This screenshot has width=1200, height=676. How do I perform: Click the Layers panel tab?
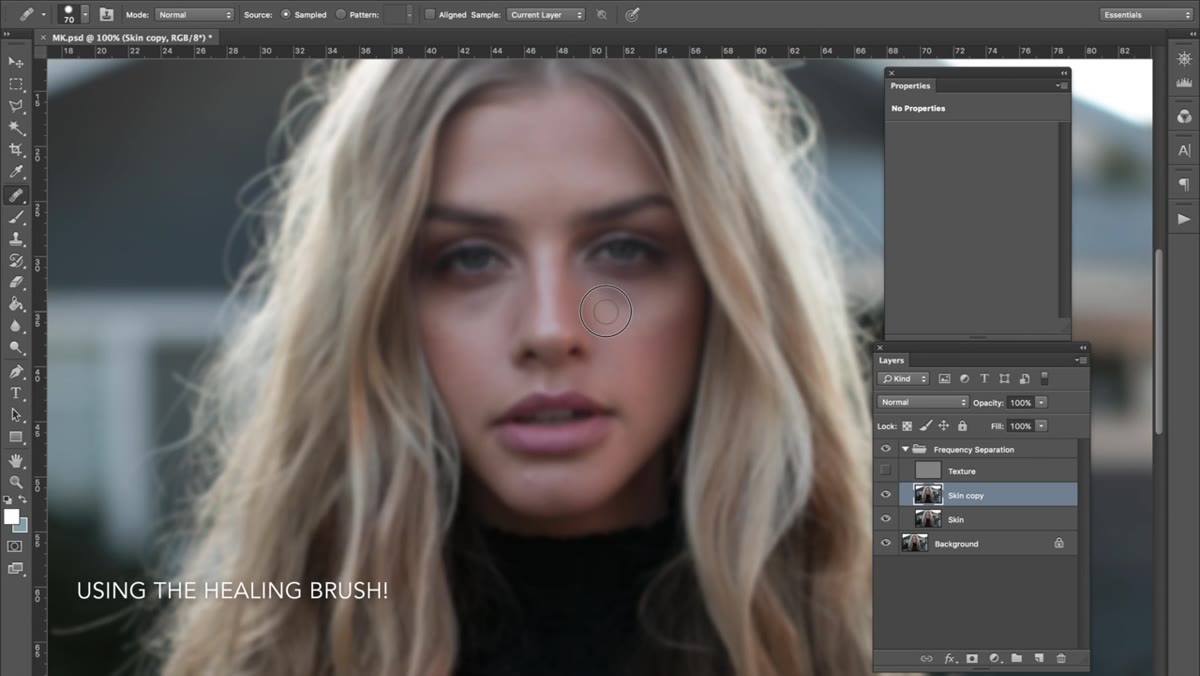pos(891,360)
